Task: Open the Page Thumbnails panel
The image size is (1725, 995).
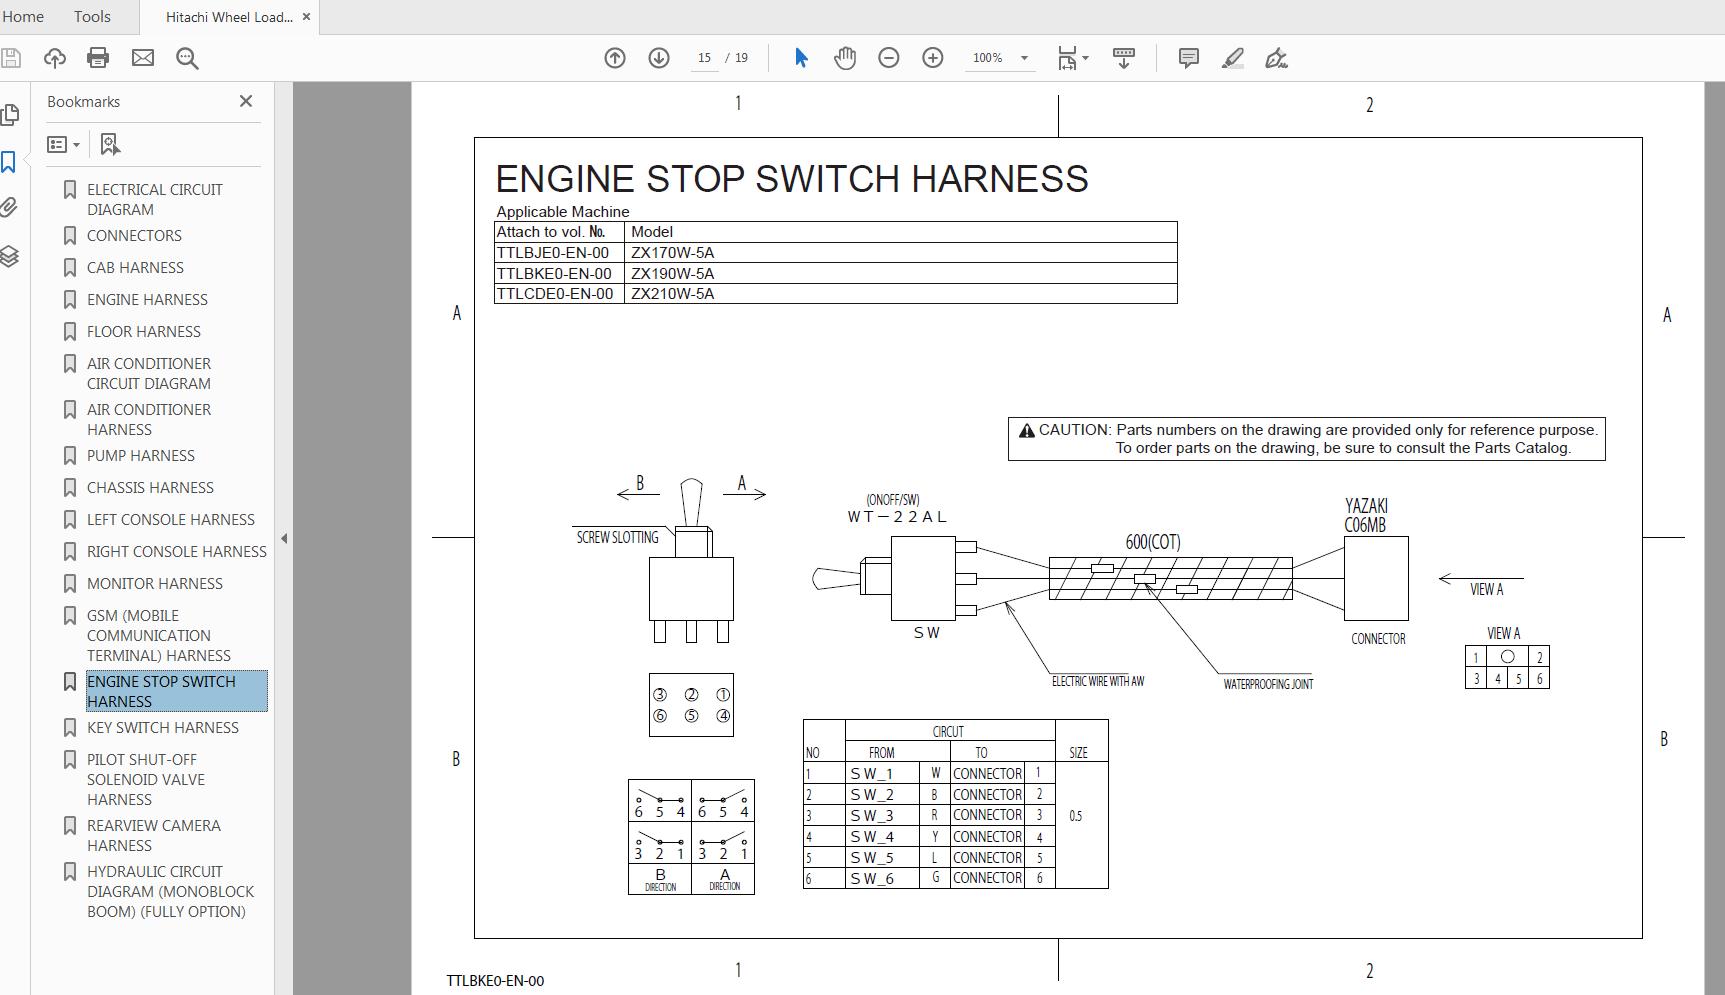Action: [10, 115]
